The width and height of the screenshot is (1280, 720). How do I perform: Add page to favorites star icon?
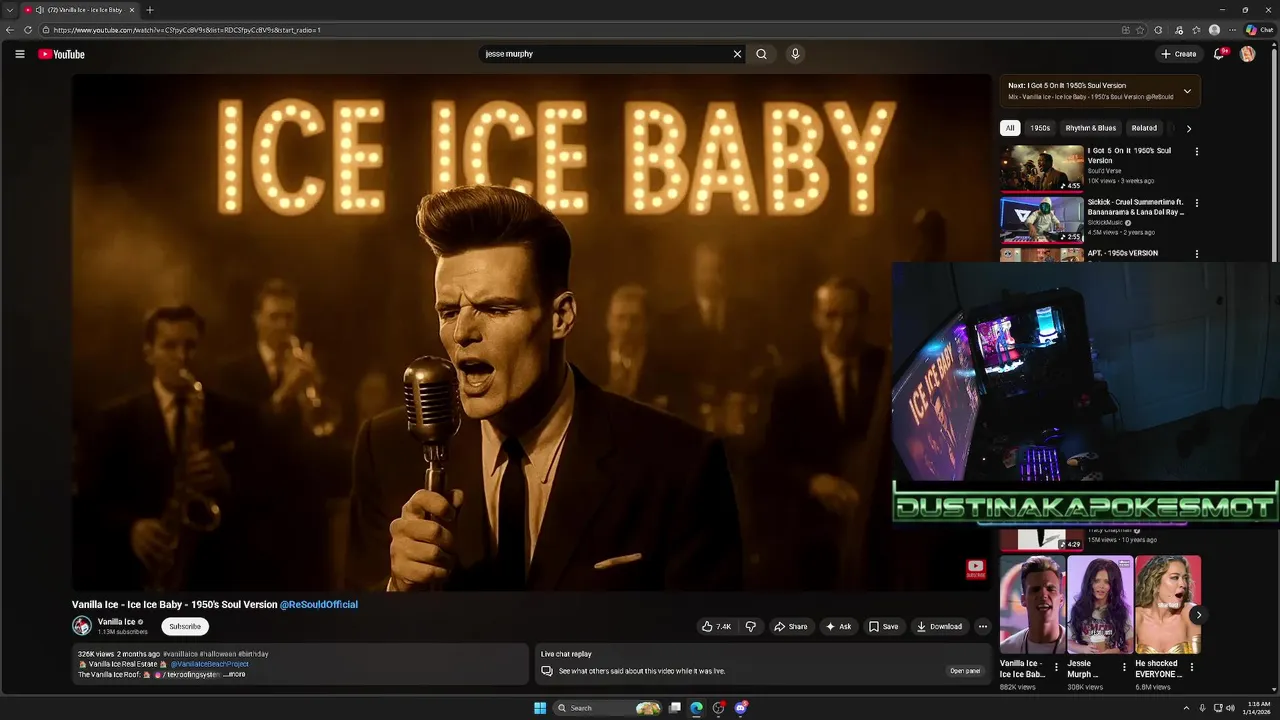point(1140,30)
